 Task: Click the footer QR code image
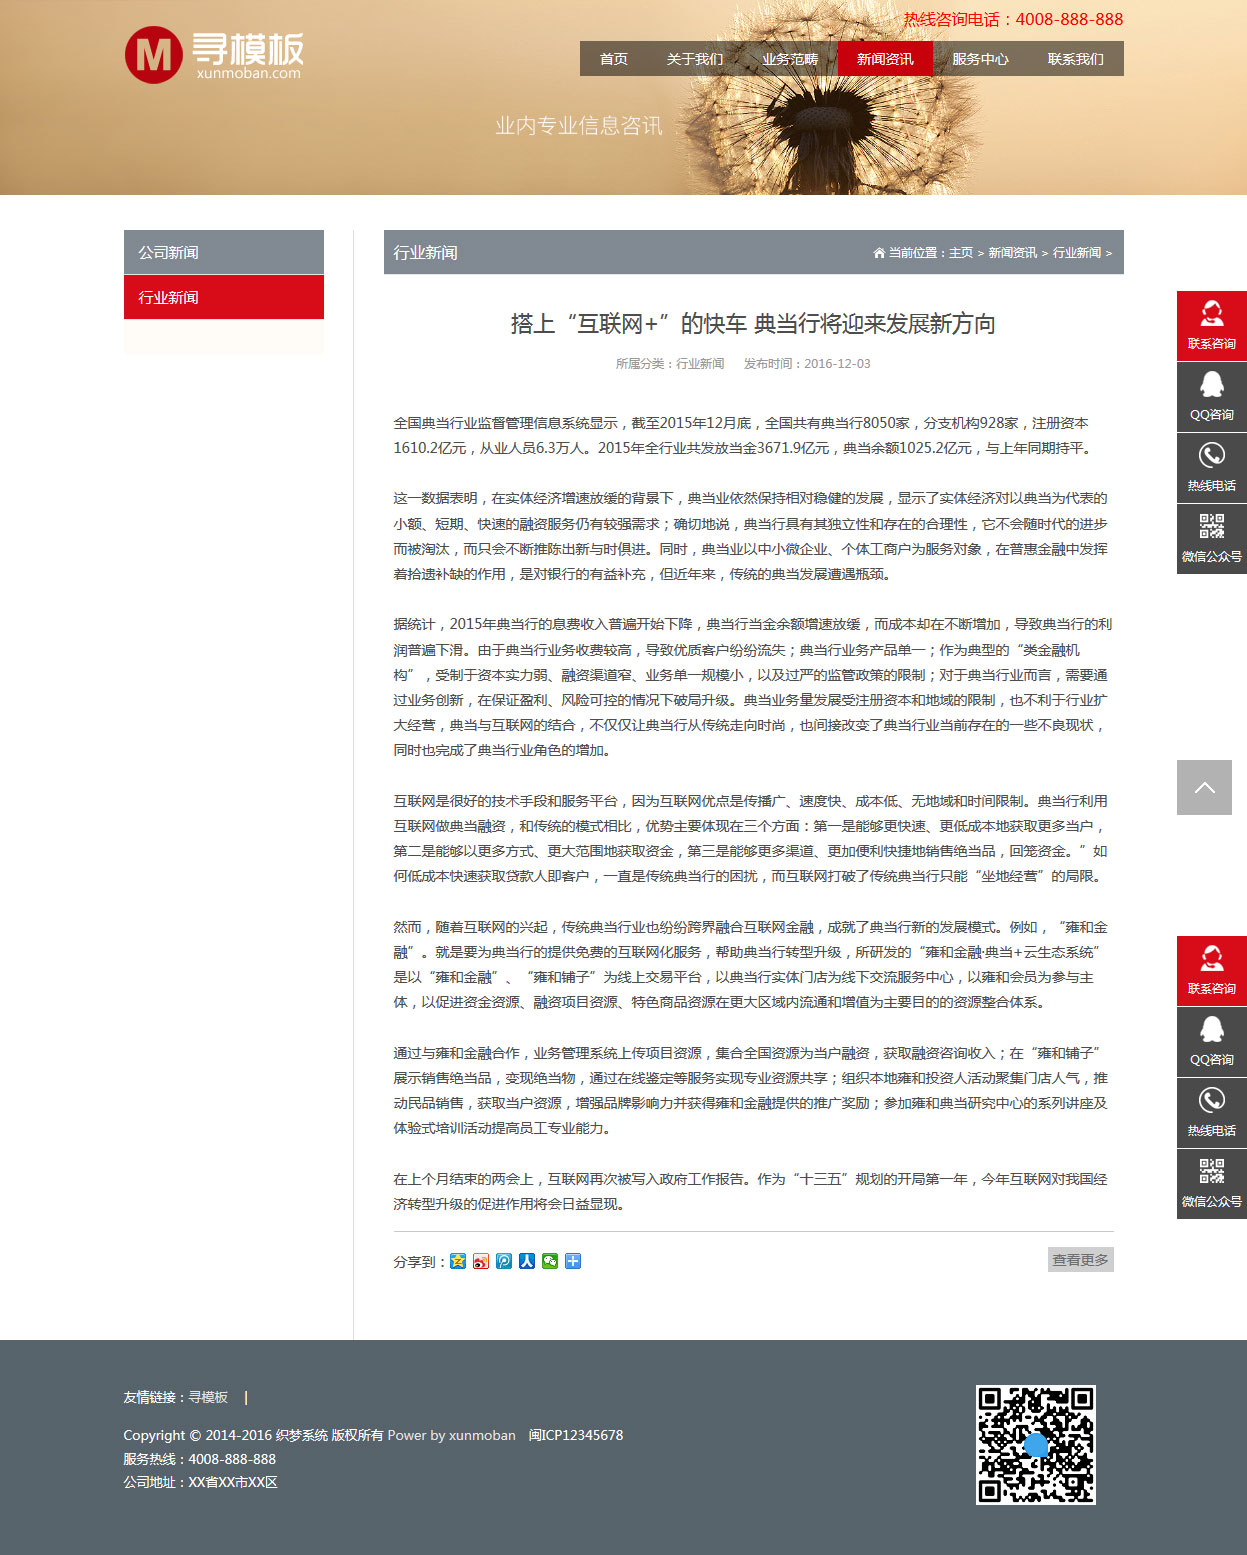coord(1036,1444)
